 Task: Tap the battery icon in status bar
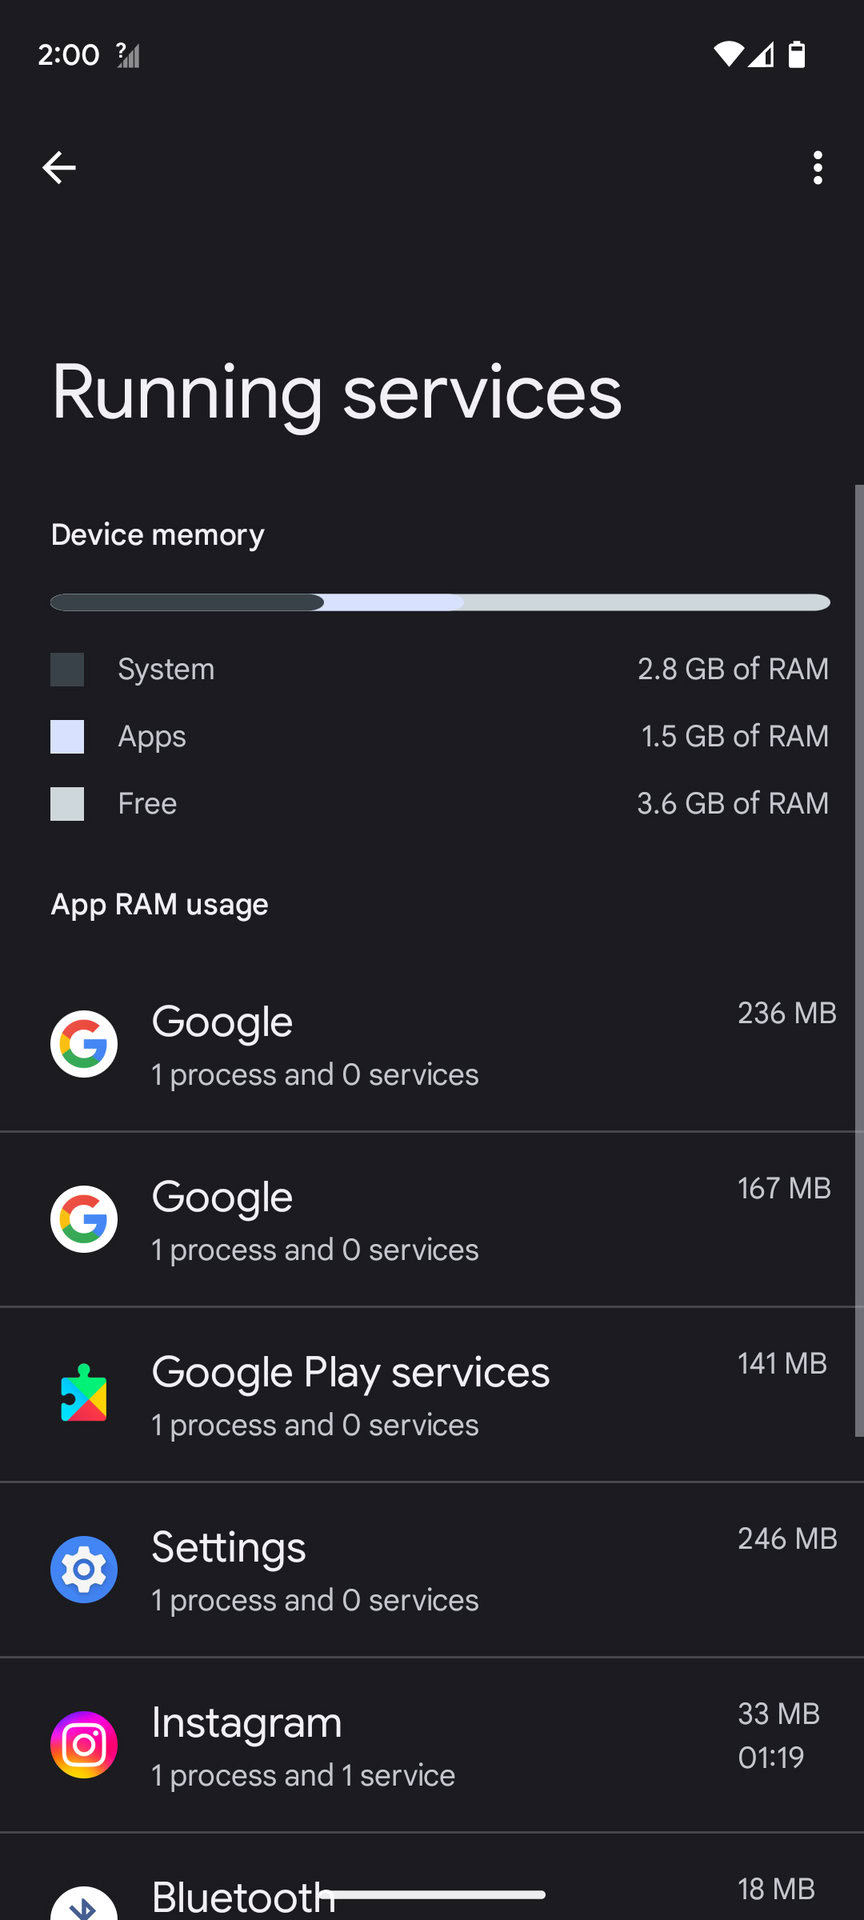(x=797, y=54)
